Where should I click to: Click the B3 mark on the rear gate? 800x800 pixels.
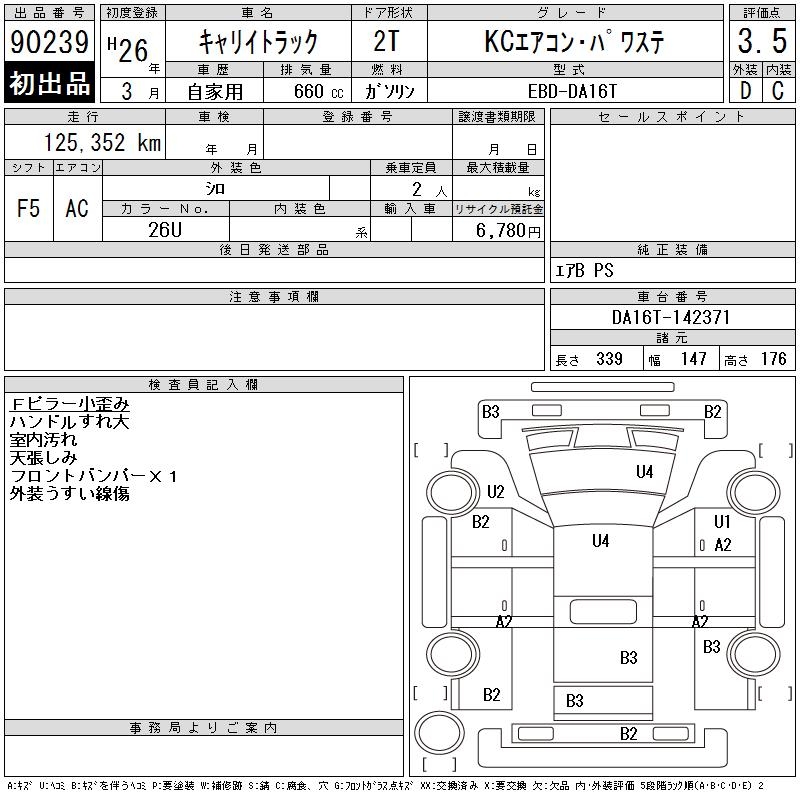[574, 701]
